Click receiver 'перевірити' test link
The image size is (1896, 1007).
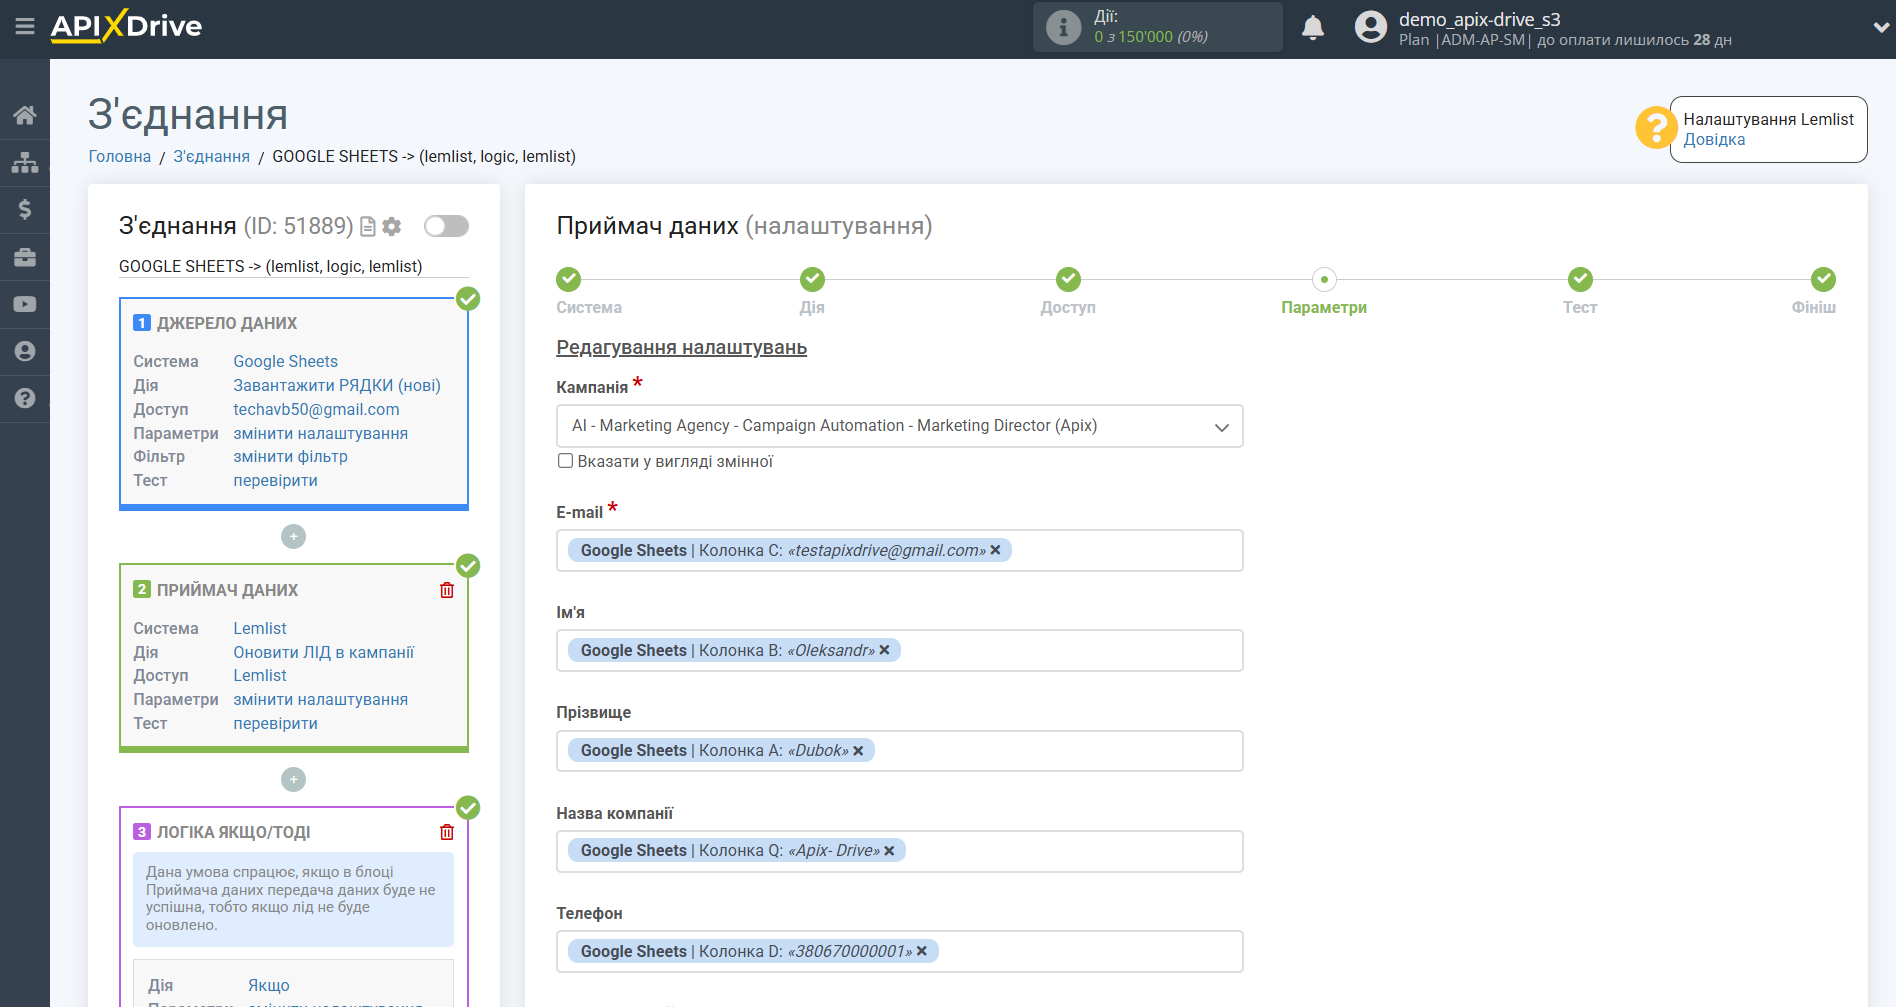point(276,723)
